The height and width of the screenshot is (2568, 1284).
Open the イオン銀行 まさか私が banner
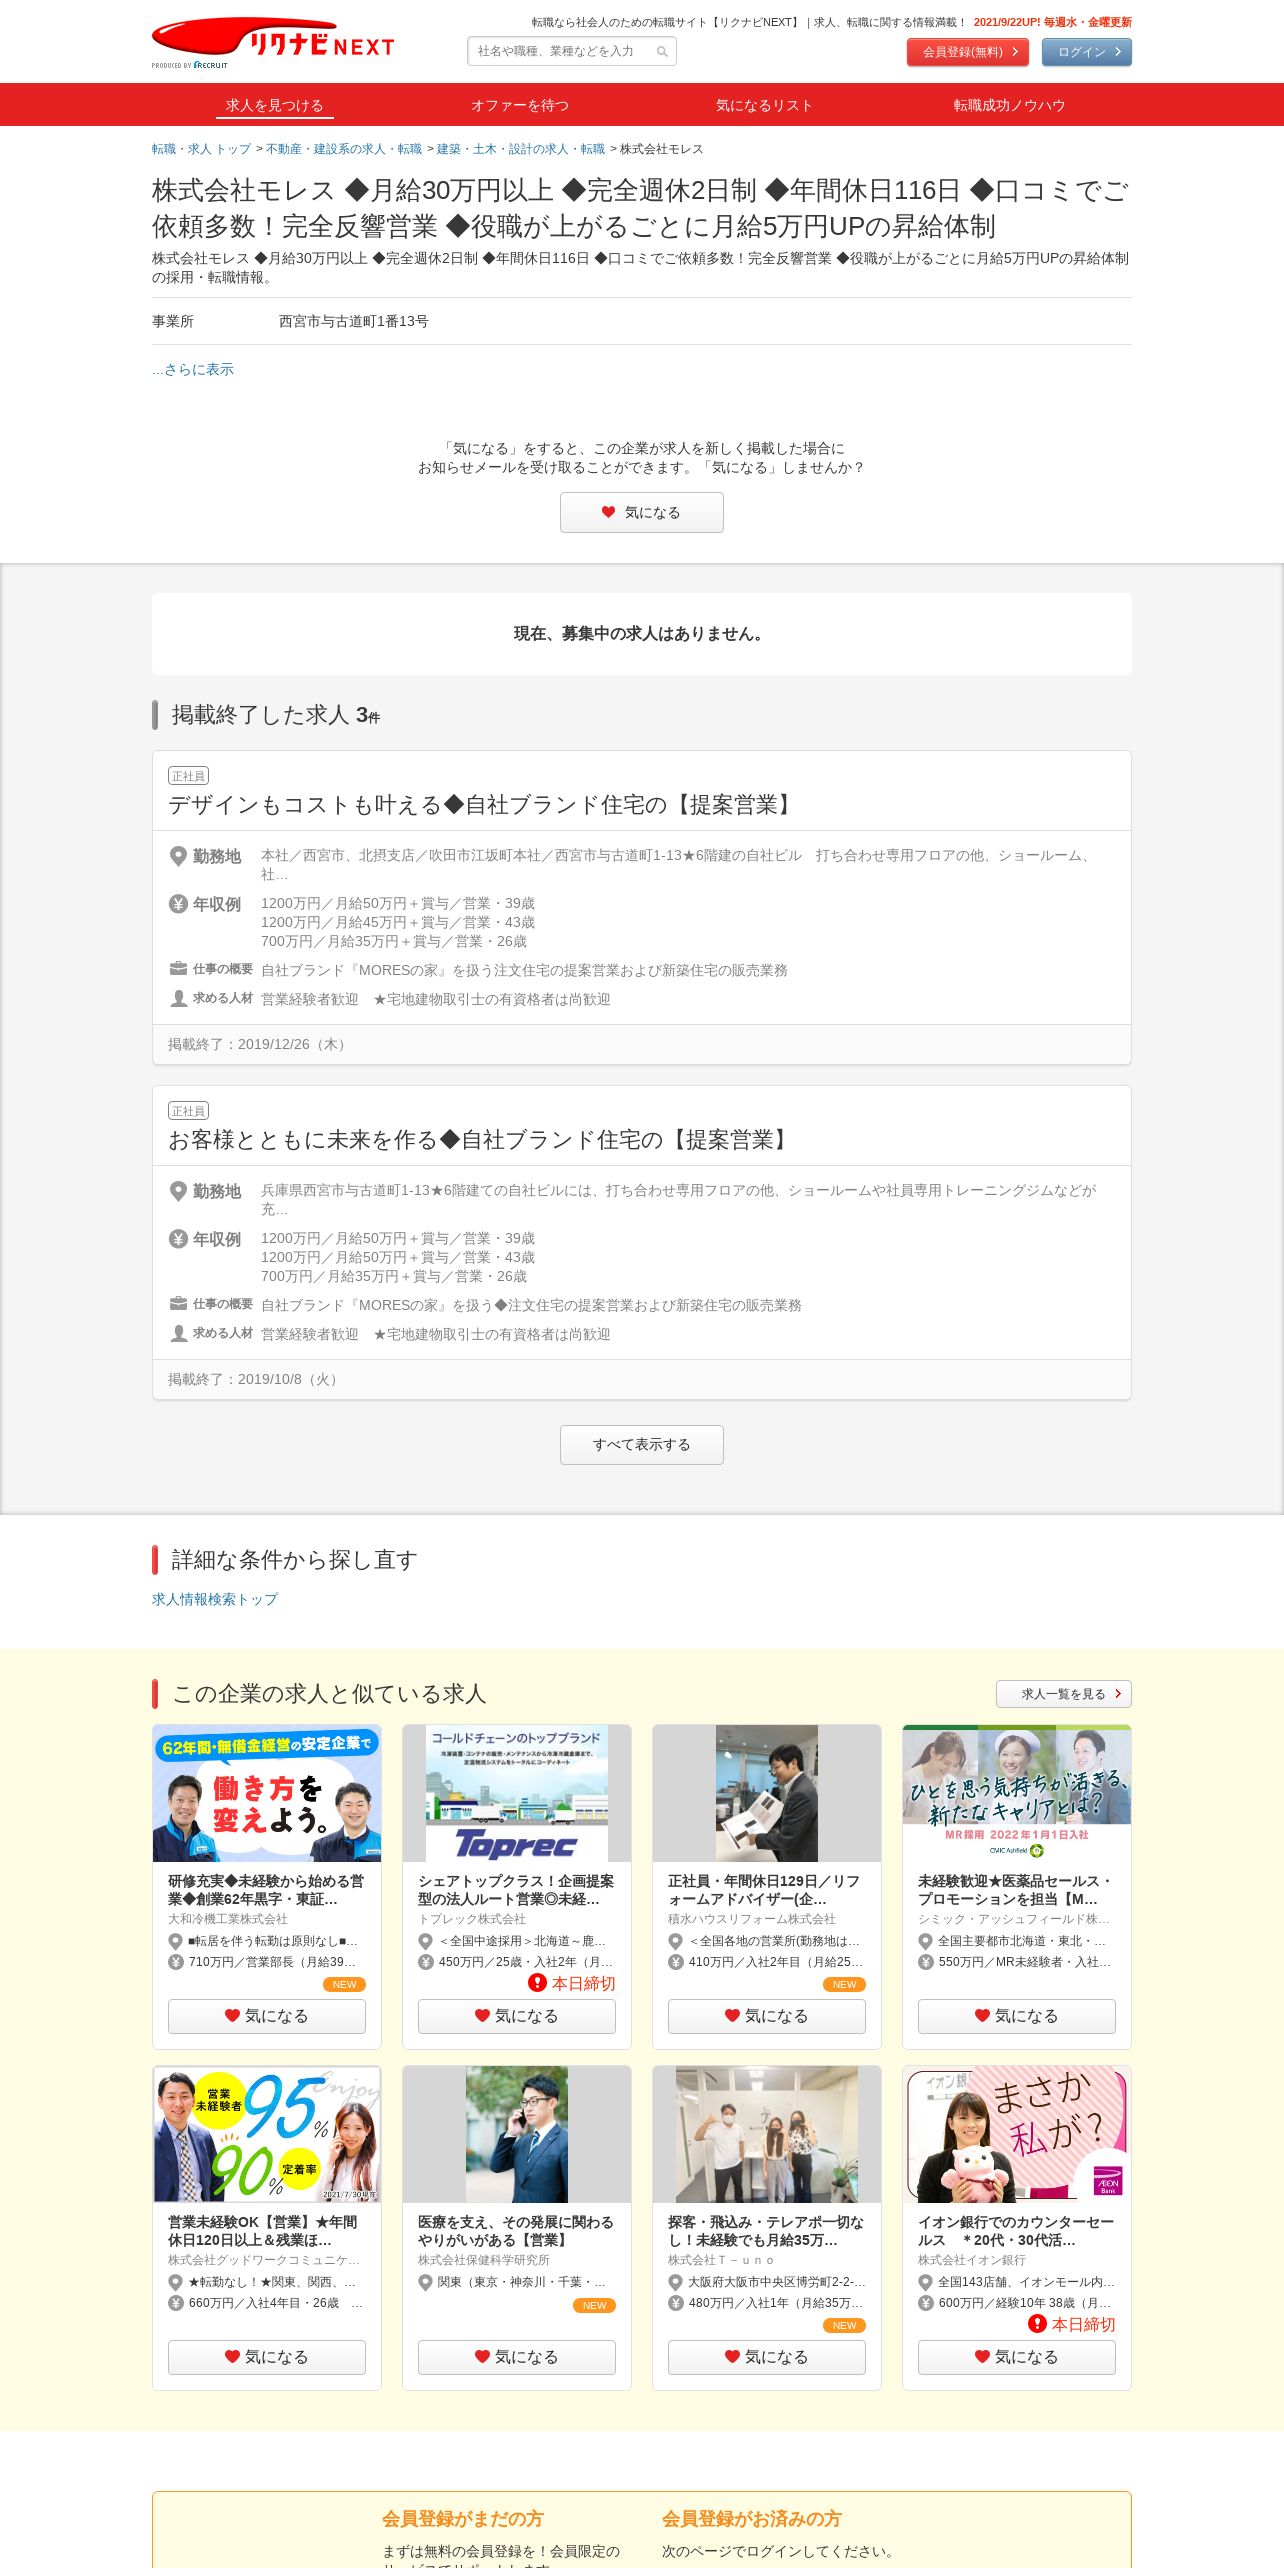pos(1017,2134)
